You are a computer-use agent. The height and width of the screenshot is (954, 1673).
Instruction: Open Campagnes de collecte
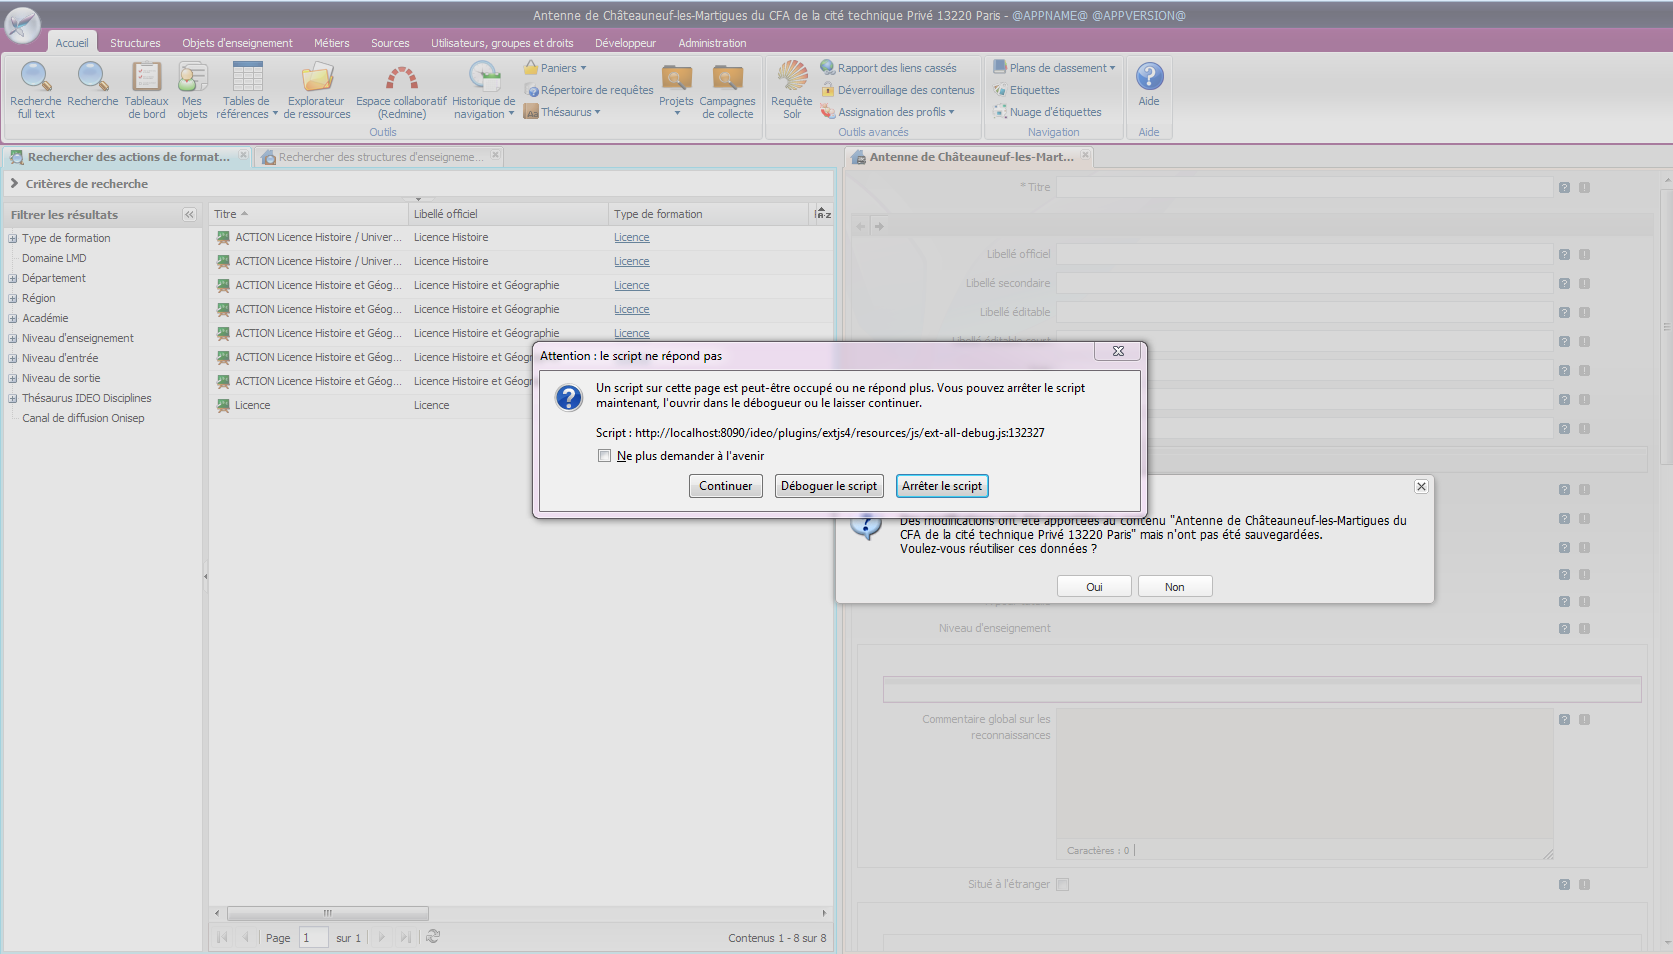727,89
